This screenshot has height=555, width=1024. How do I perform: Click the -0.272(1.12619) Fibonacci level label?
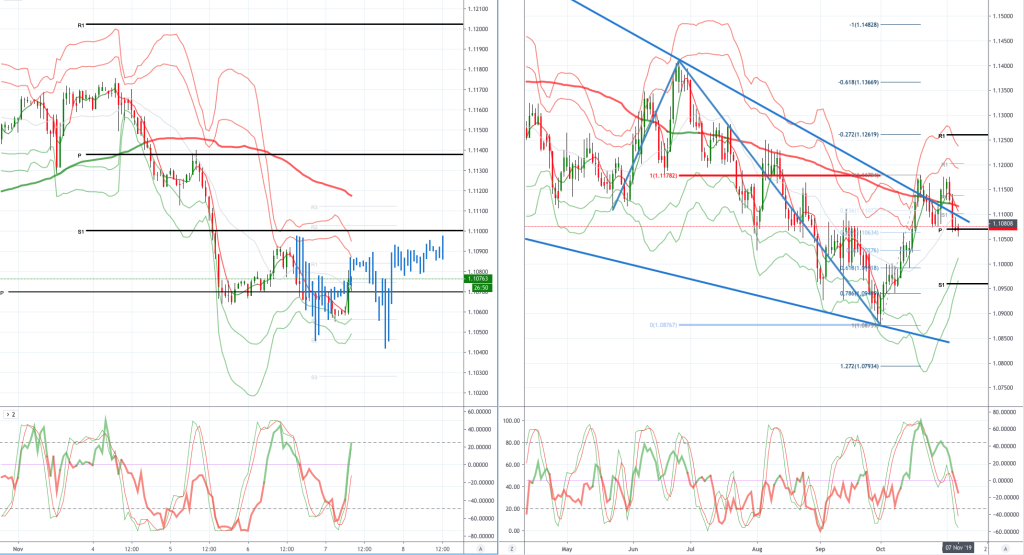(858, 135)
